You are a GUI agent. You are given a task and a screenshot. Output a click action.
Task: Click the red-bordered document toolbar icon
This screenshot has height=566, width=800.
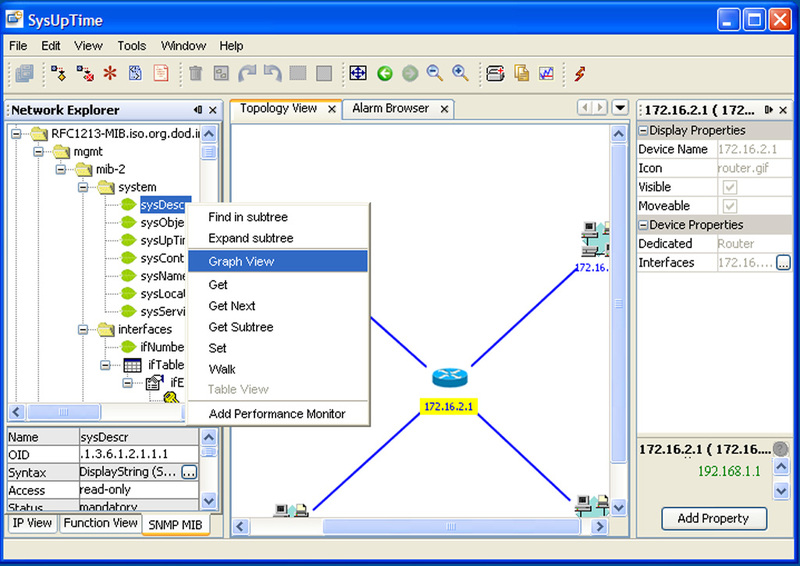pyautogui.click(x=161, y=73)
